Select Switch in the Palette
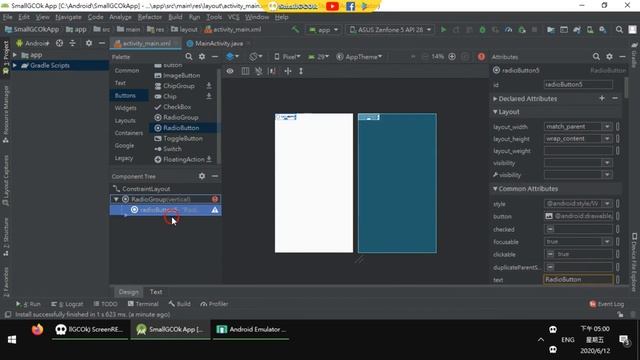Viewport: 640px width, 360px height. pos(172,149)
